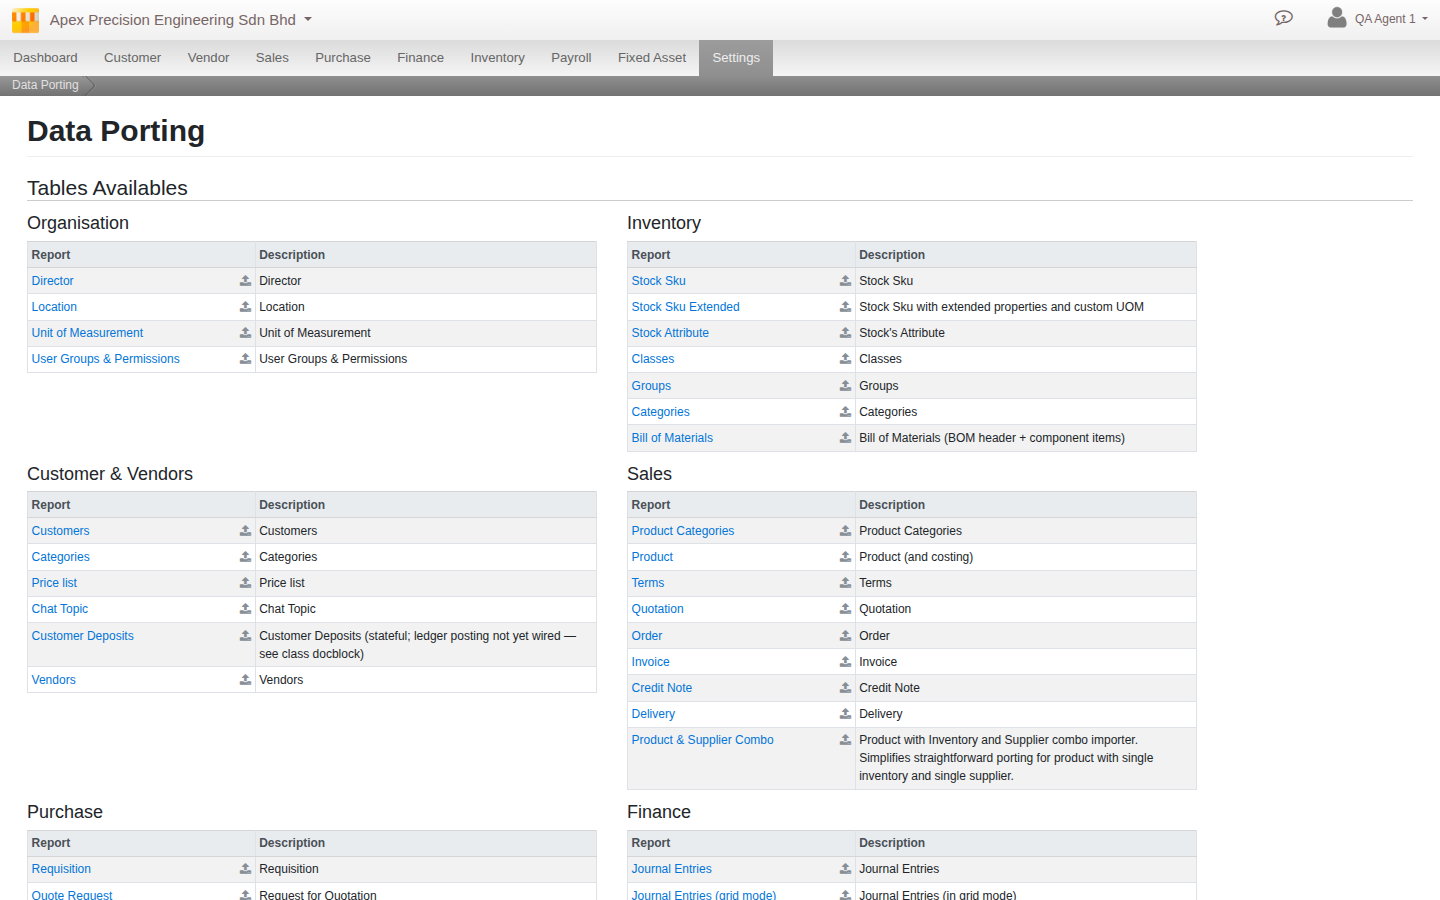Click the upload icon next to Stock Attribute
This screenshot has width=1440, height=900.
point(845,333)
